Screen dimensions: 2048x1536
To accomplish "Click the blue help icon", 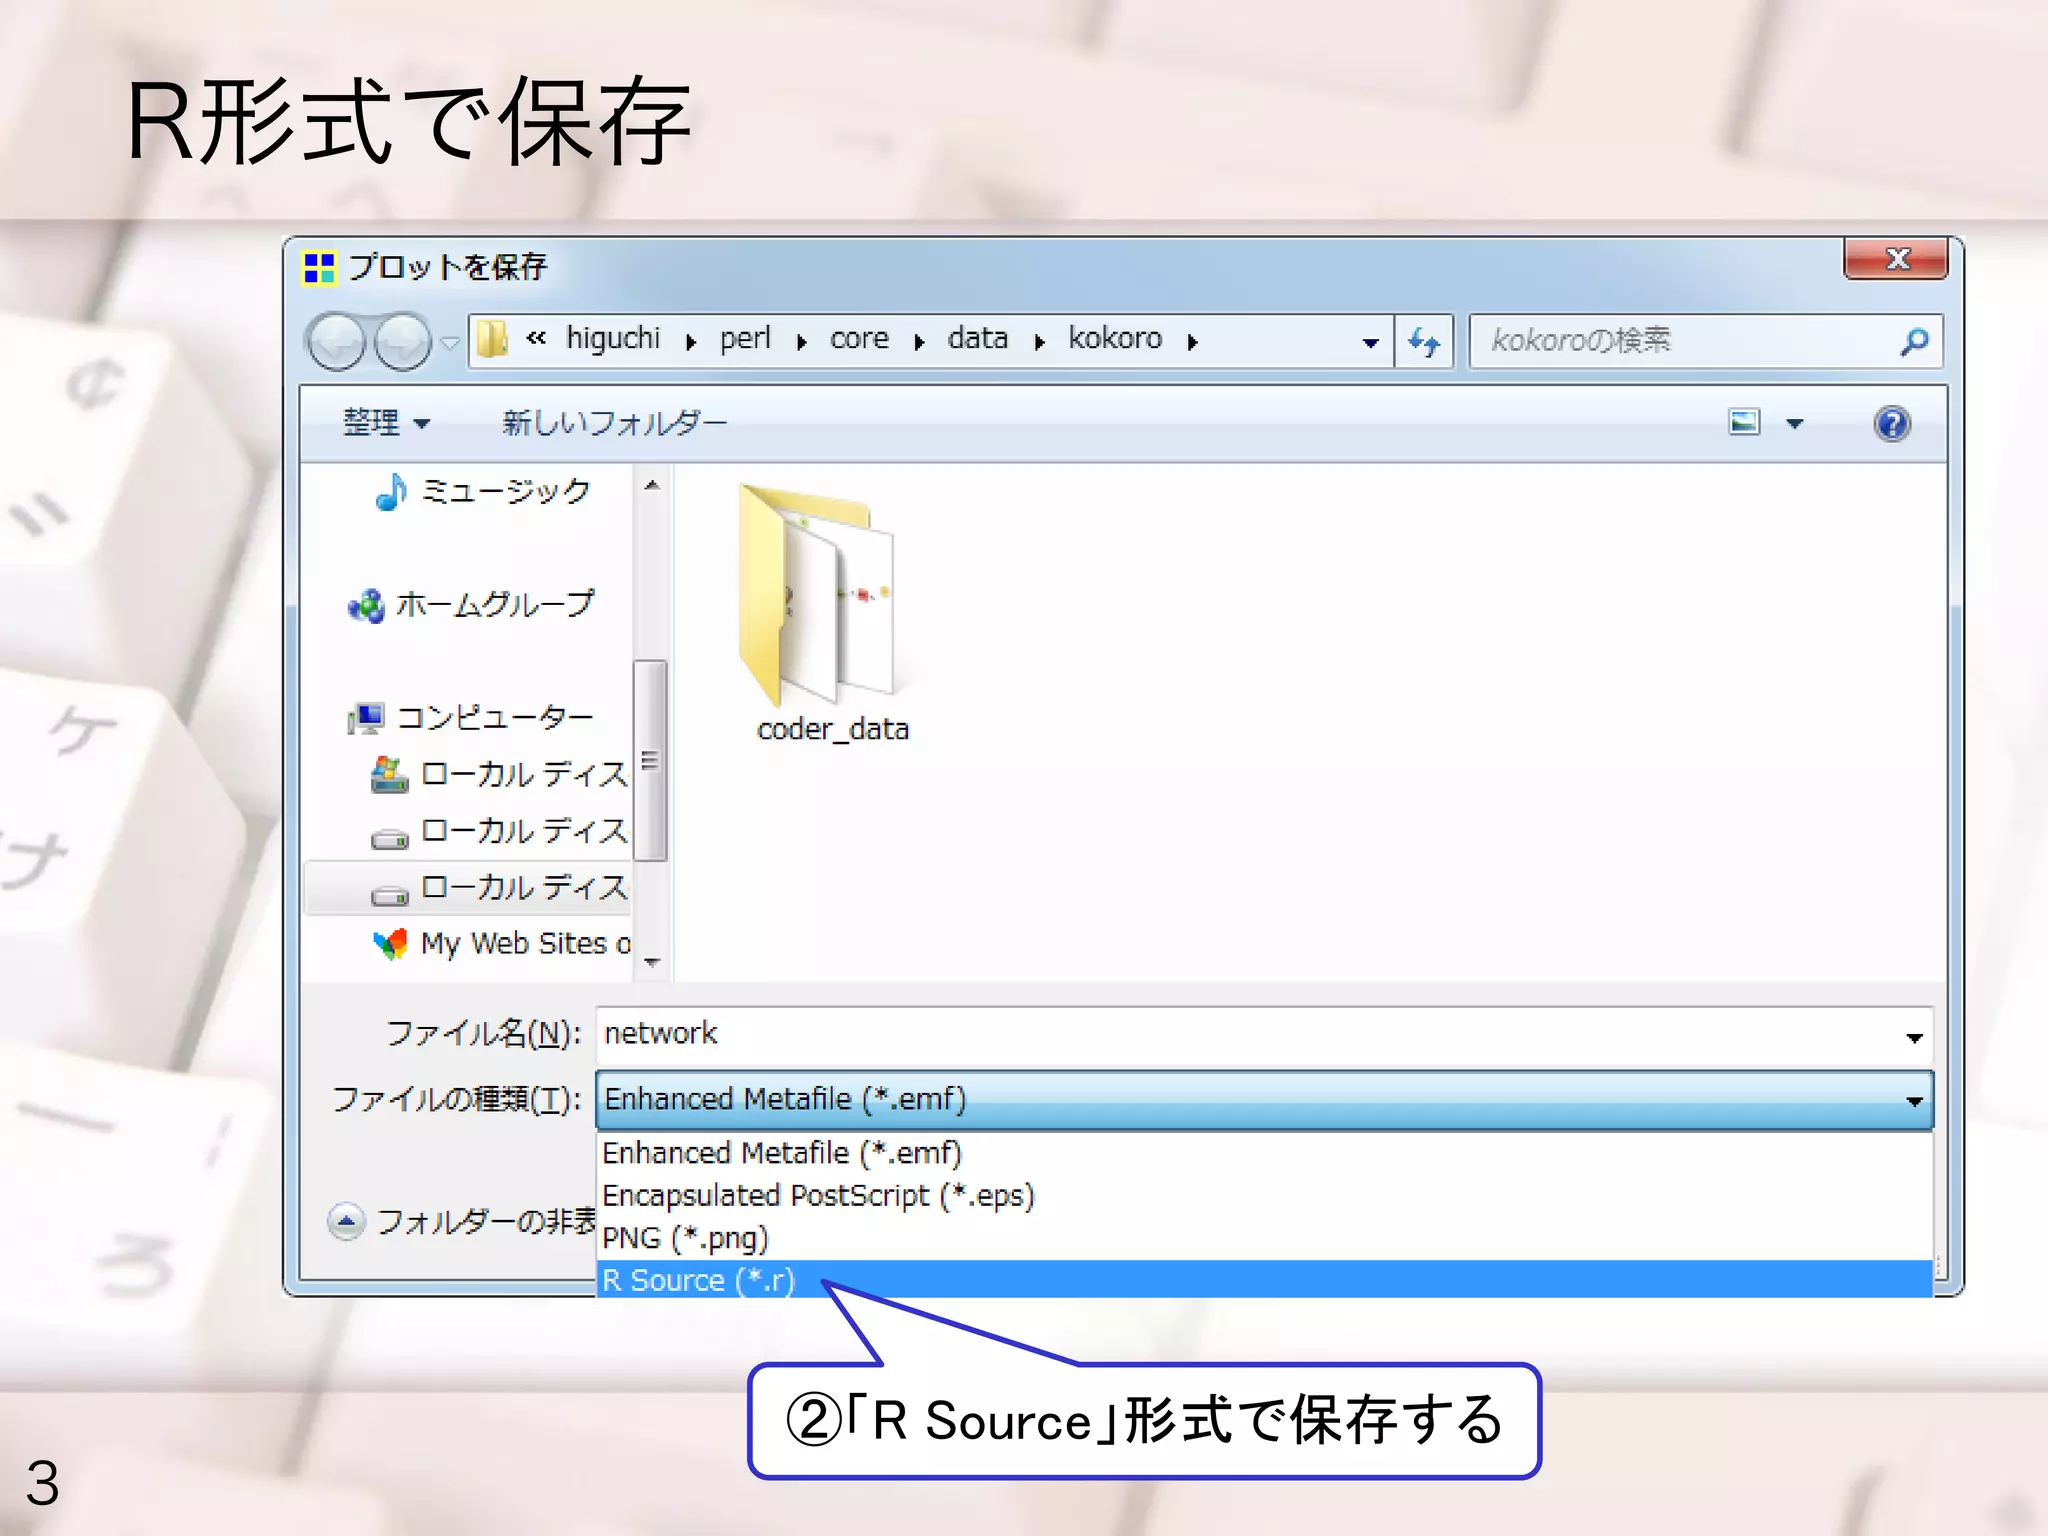I will click(1891, 423).
